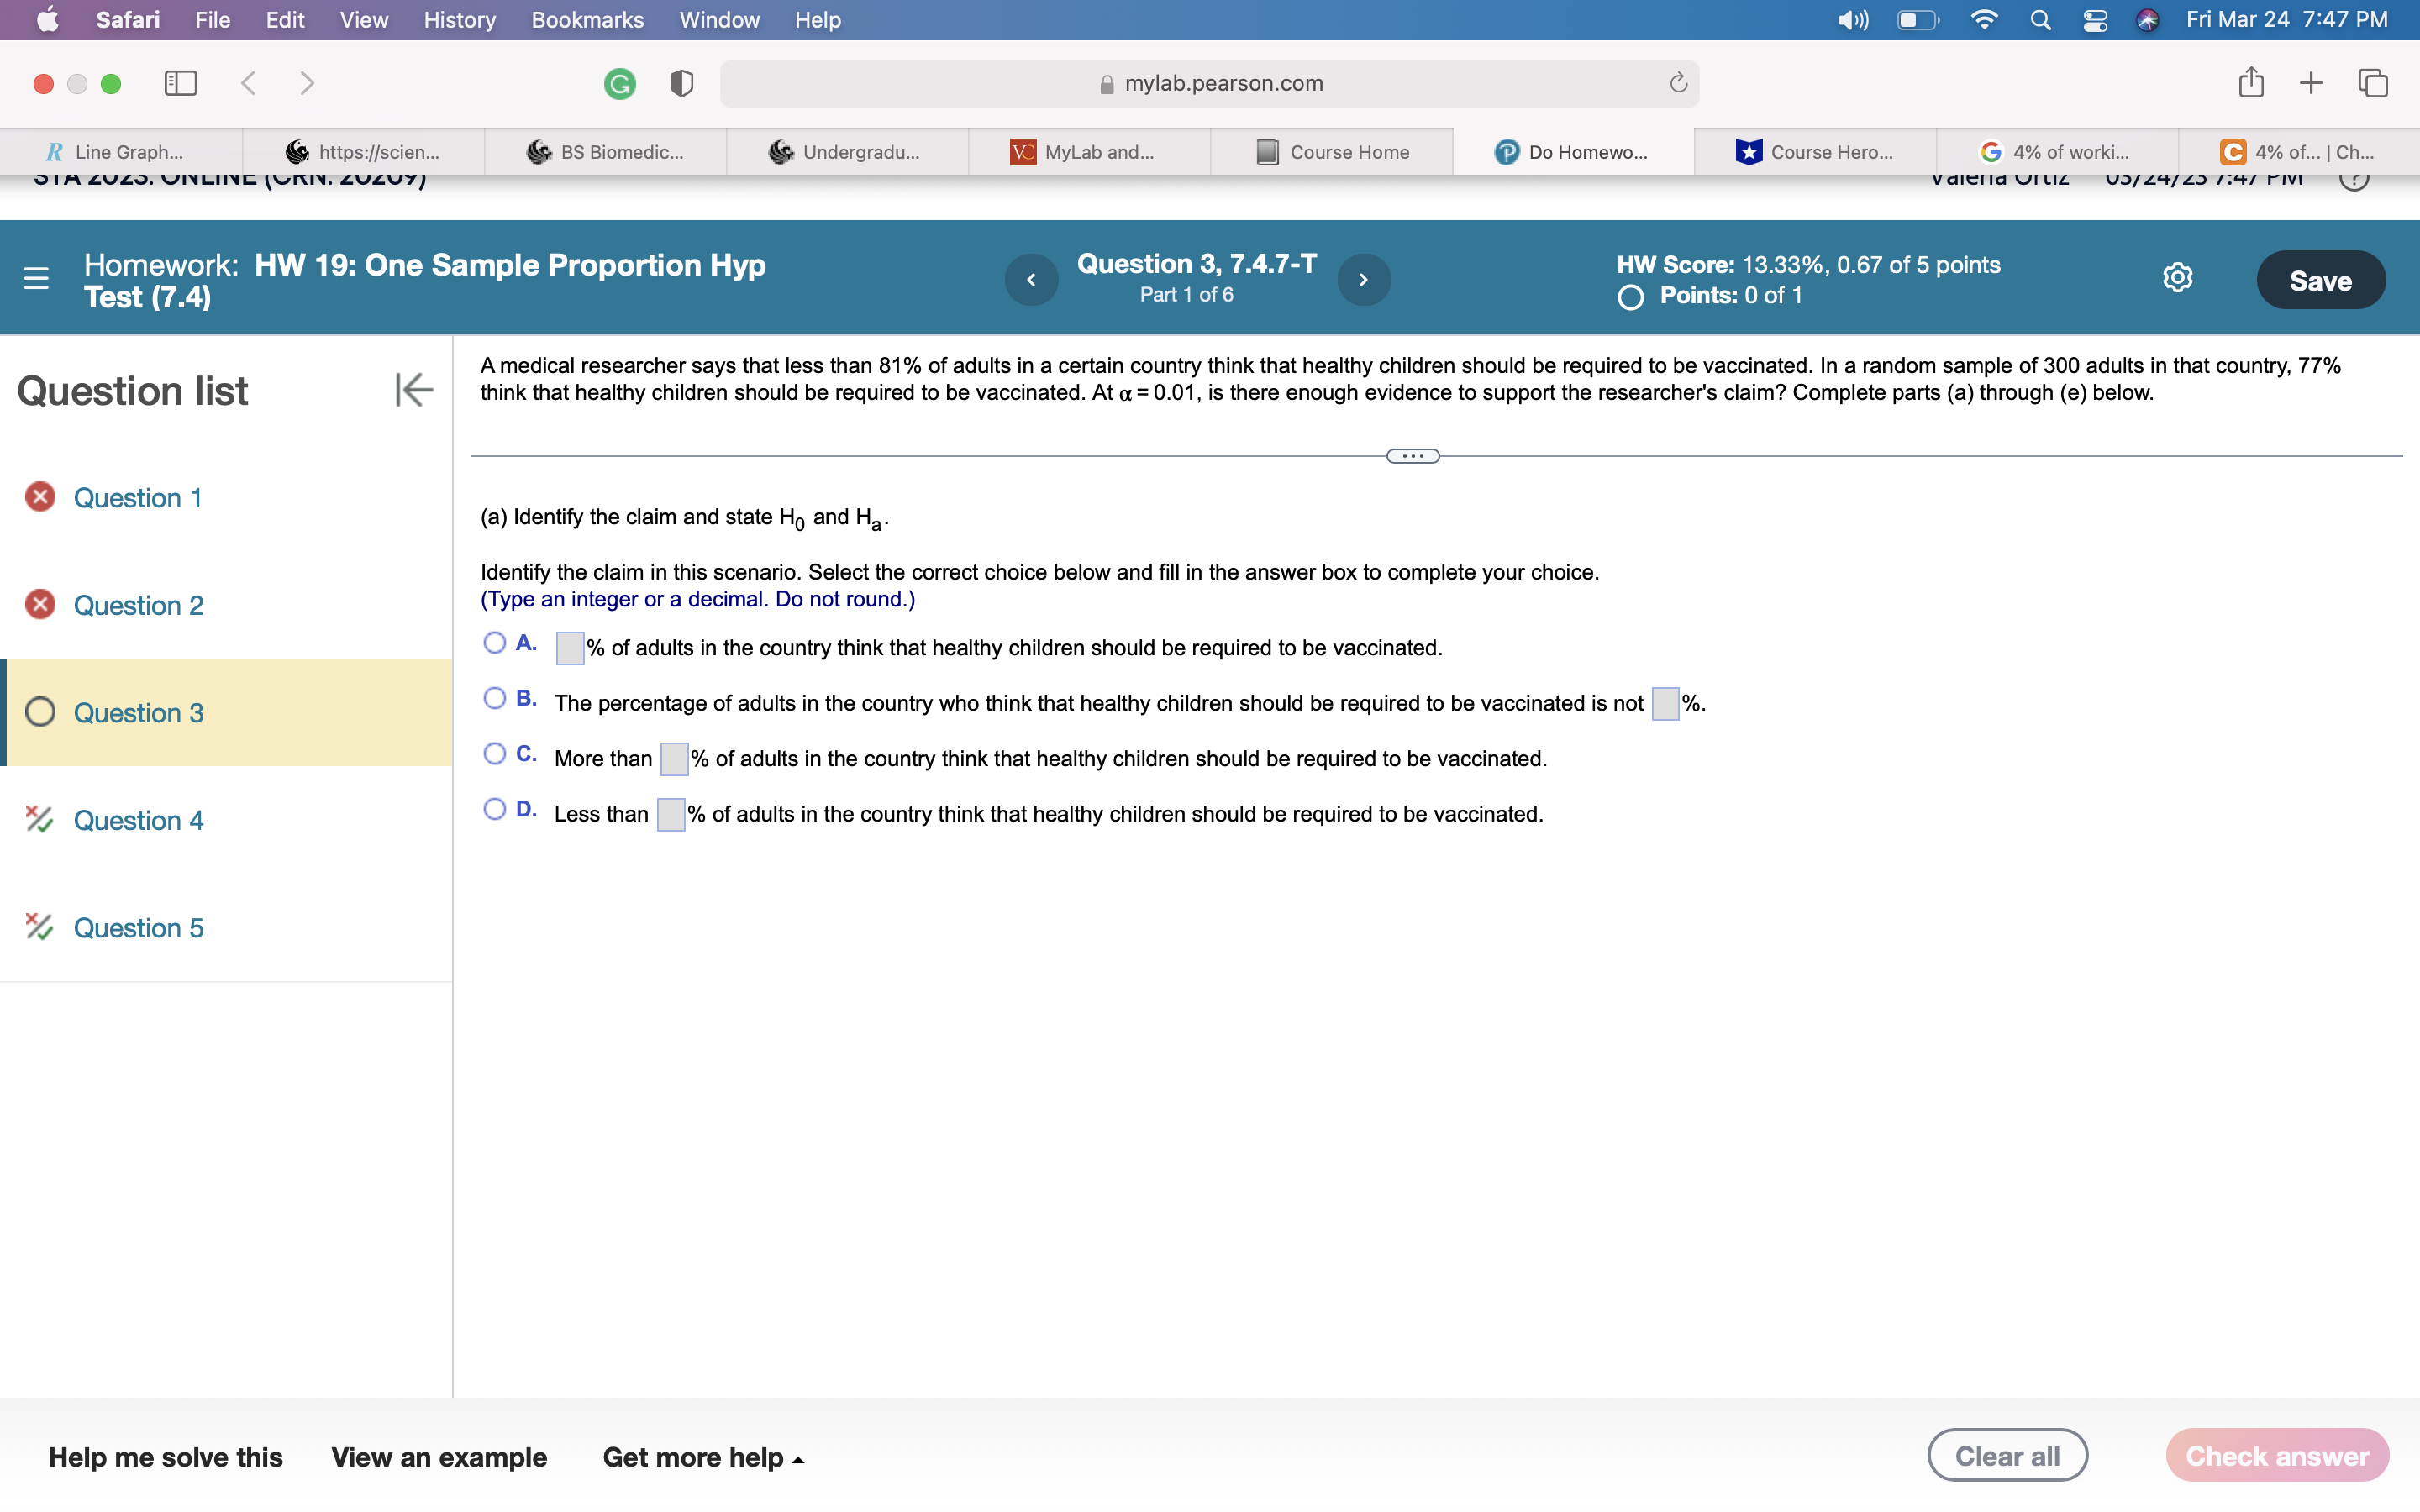Viewport: 2420px width, 1512px height.
Task: Click the Grammarly extension icon
Action: point(620,83)
